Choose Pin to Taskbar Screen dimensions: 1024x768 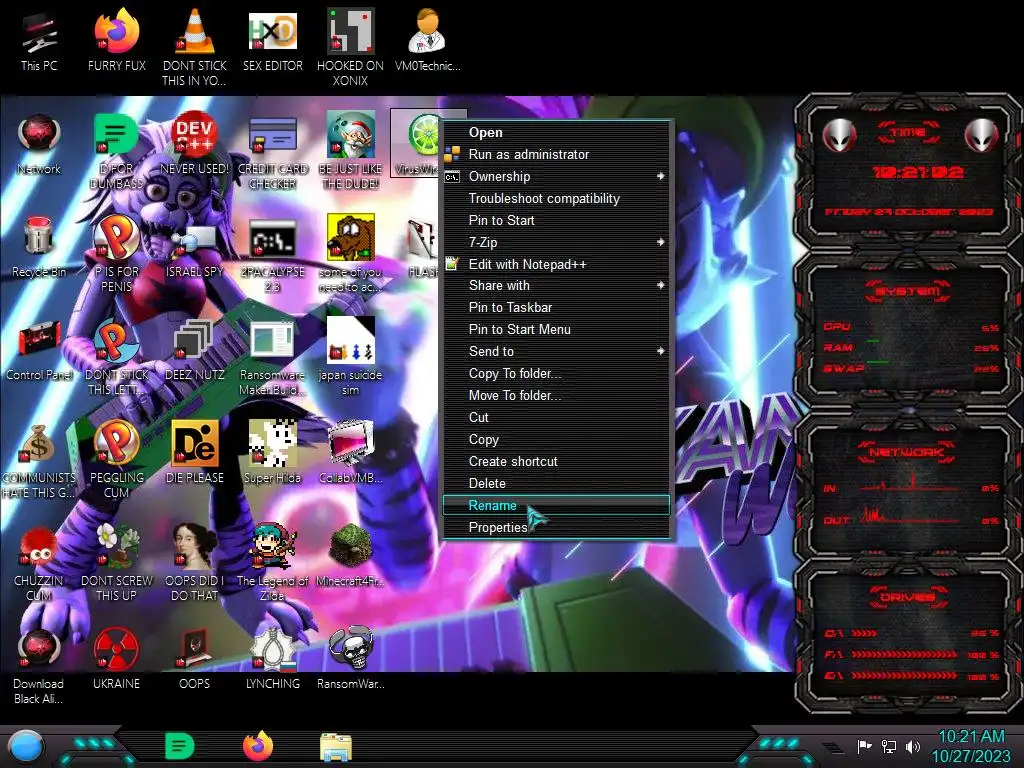coord(556,308)
